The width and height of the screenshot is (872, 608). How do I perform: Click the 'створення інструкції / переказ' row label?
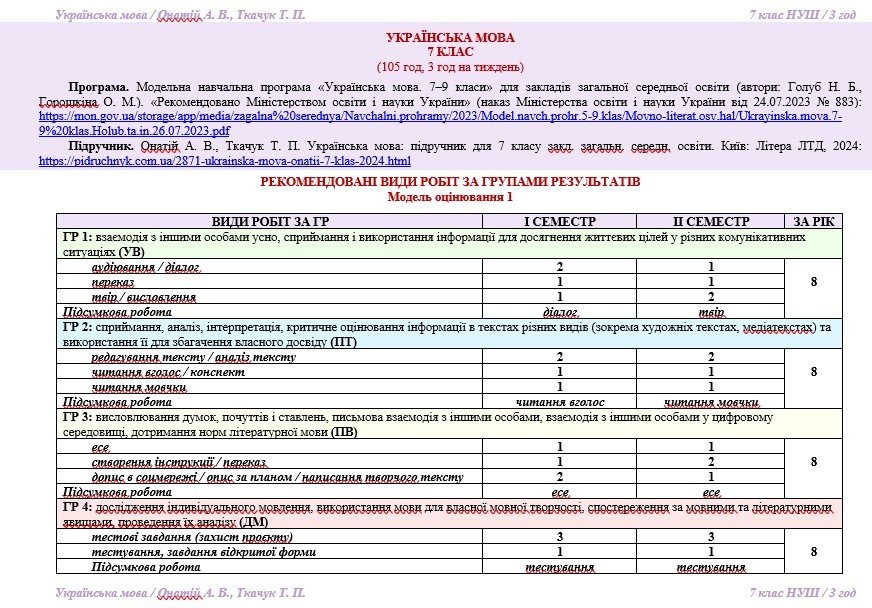click(179, 462)
